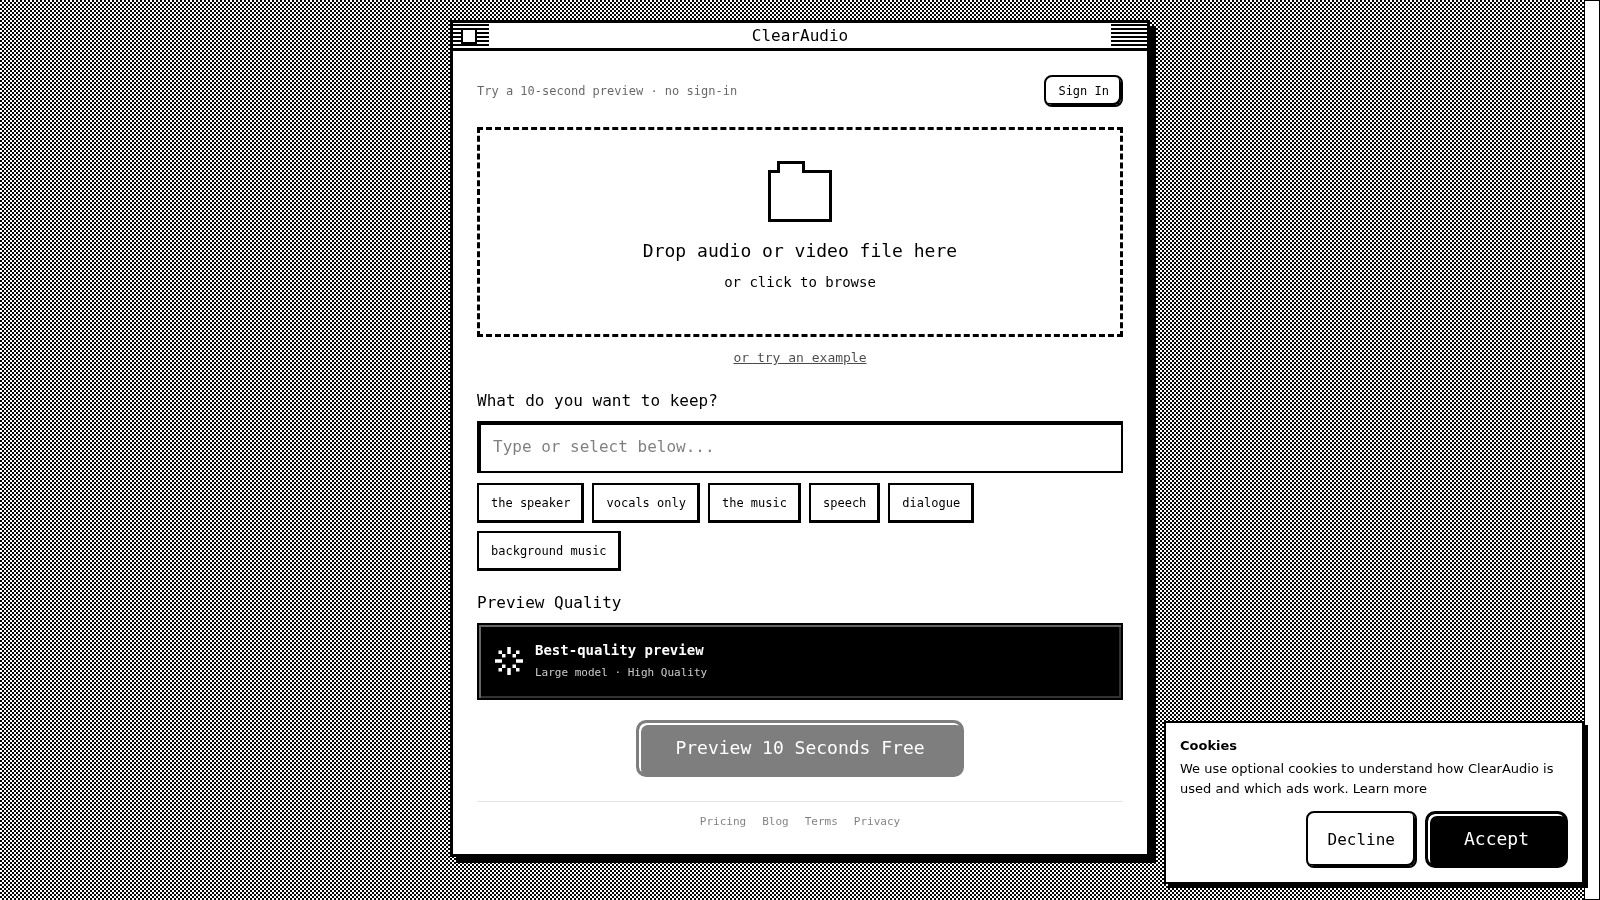Accept the cookies
The height and width of the screenshot is (900, 1600).
pos(1496,839)
